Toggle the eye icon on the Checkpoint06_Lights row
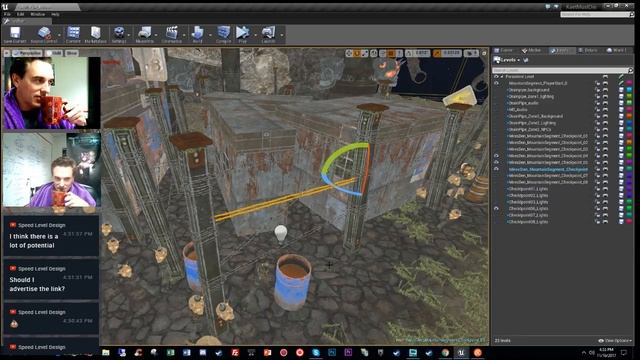Image resolution: width=640 pixels, height=360 pixels. pos(496,209)
